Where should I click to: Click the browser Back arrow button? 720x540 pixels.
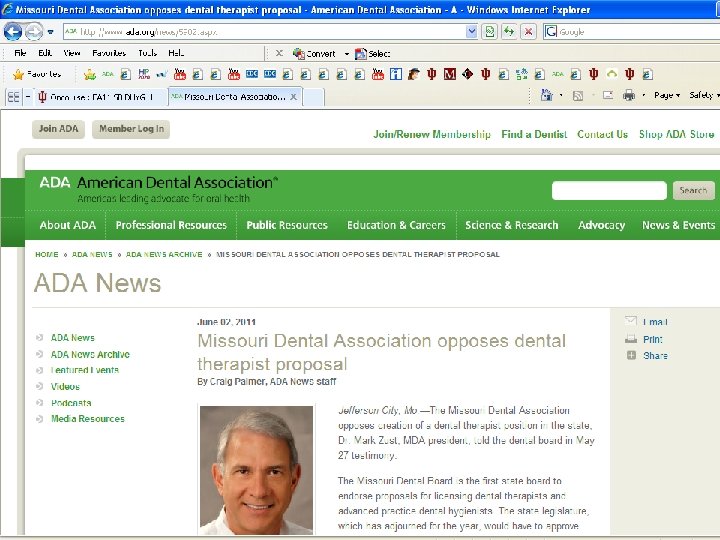point(13,32)
